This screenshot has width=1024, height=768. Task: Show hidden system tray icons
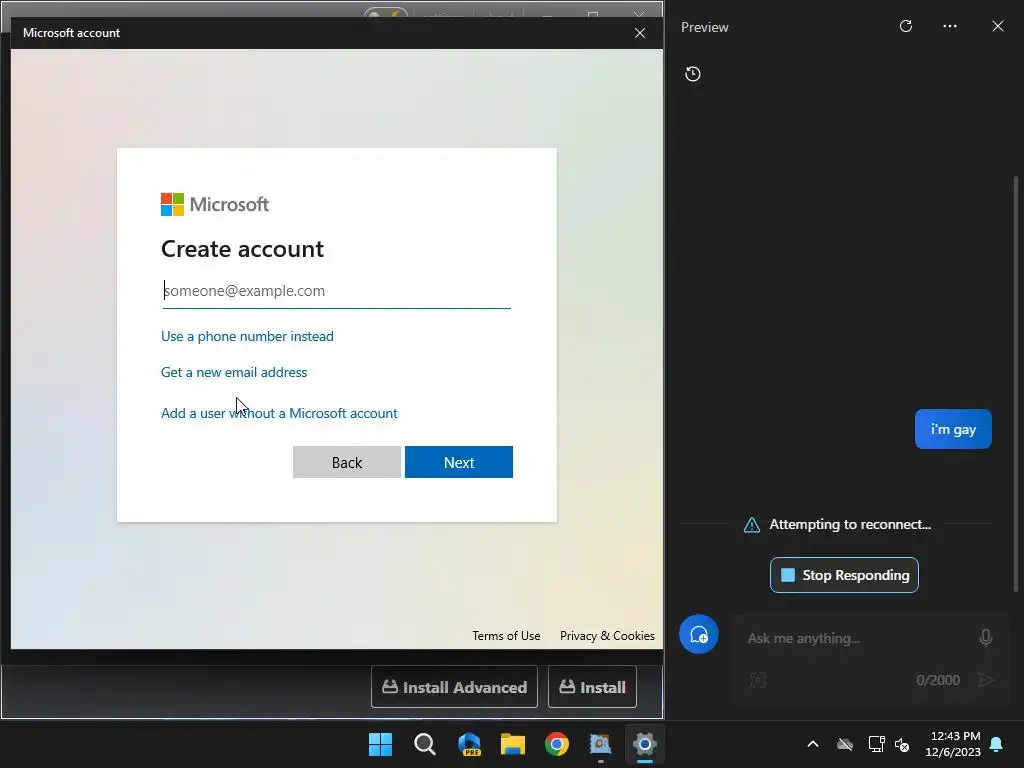click(x=812, y=744)
